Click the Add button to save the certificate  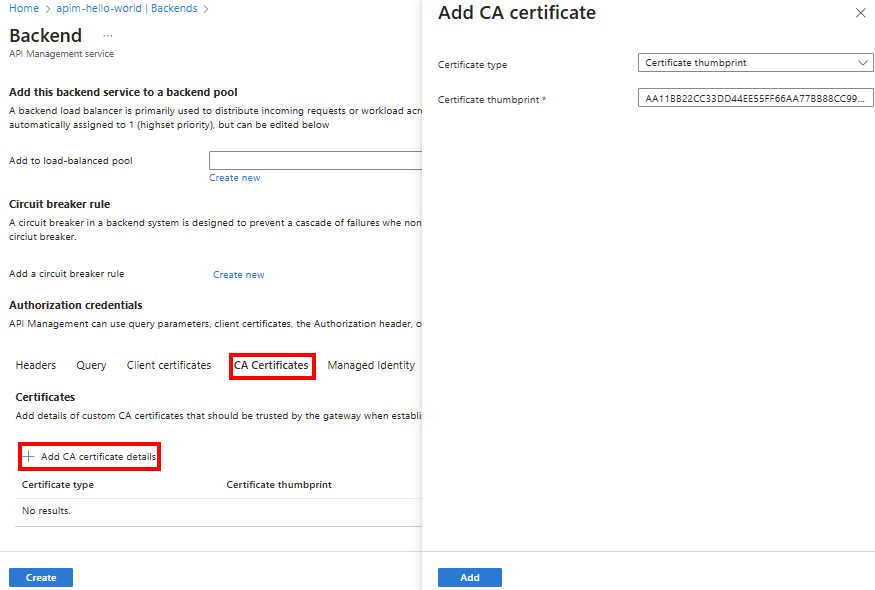coord(469,577)
